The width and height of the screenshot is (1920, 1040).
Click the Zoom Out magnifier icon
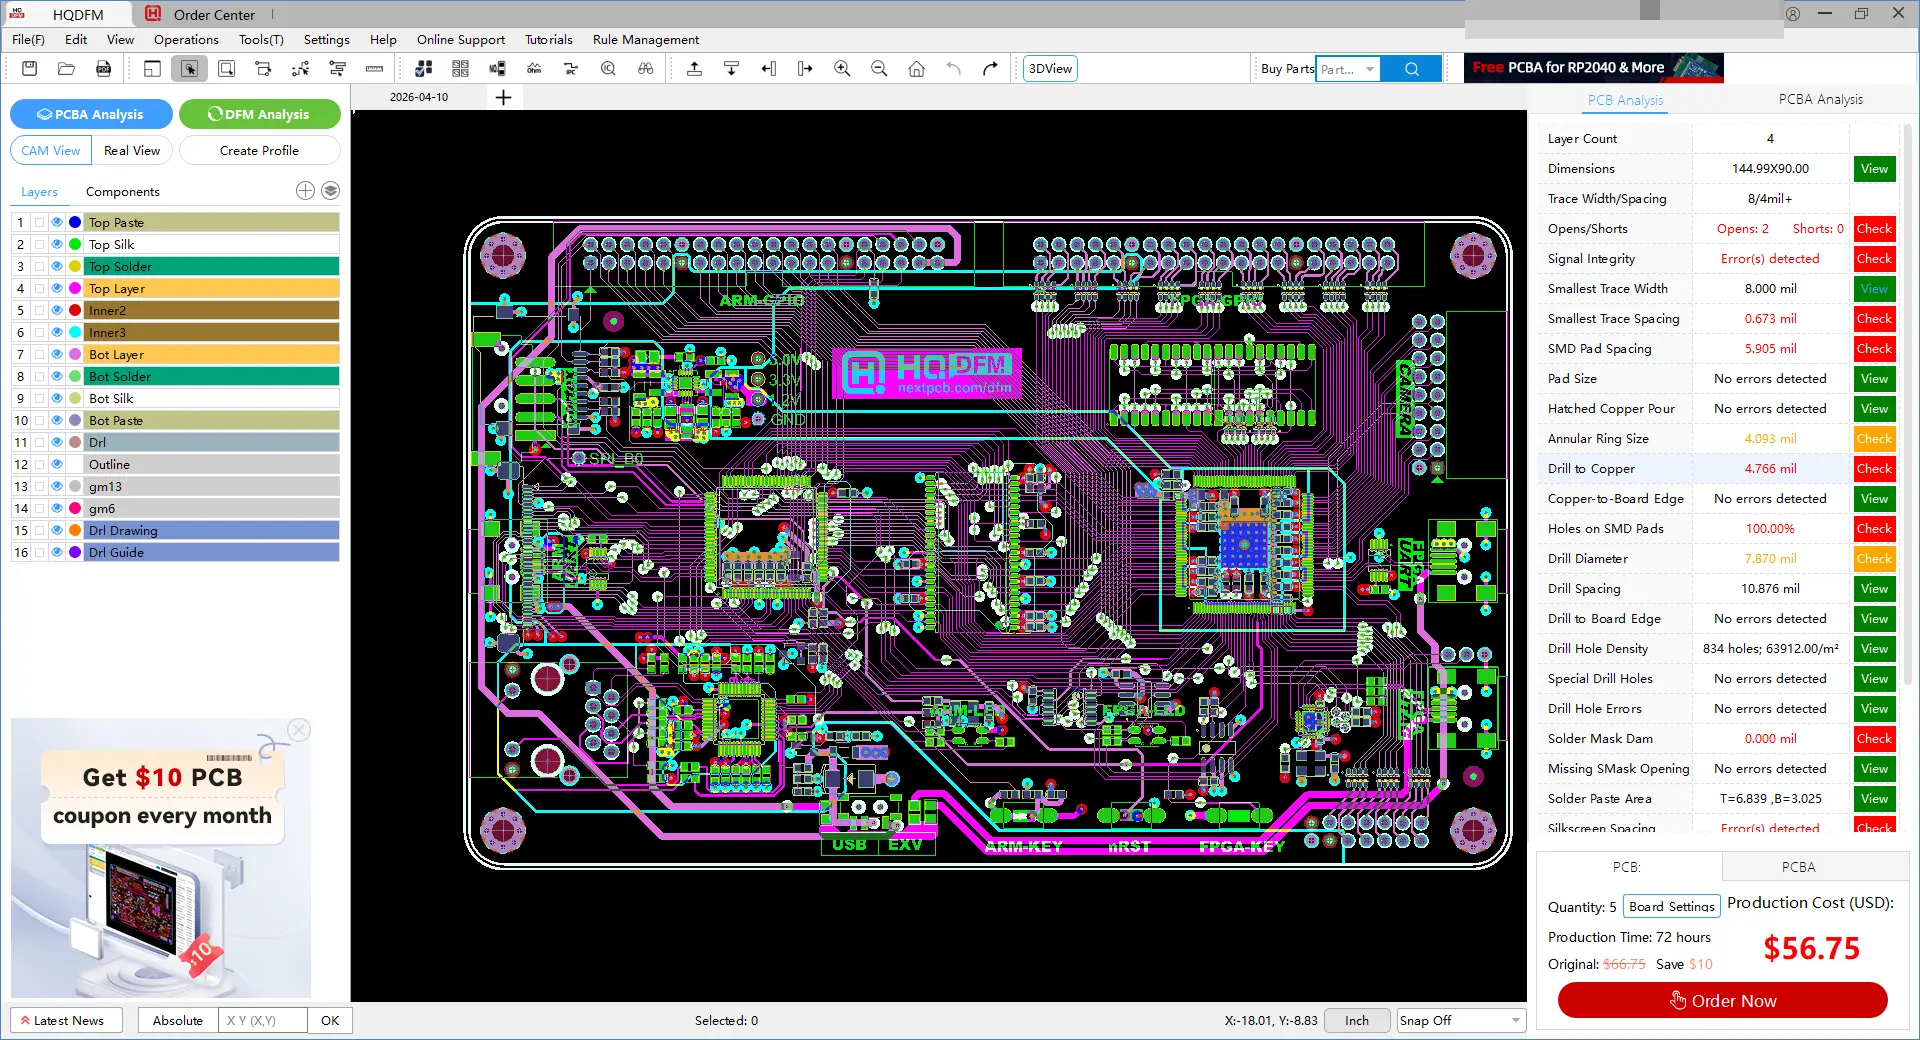[879, 69]
